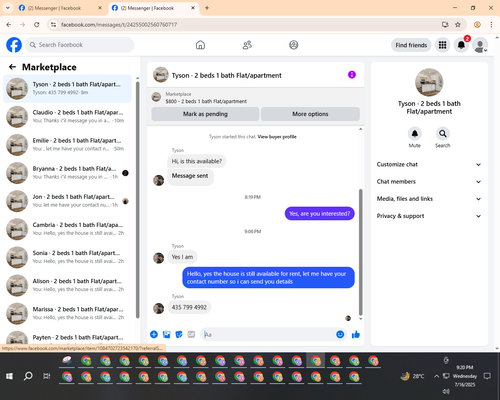Open more actions plus icon
This screenshot has height=400, width=500.
(154, 334)
